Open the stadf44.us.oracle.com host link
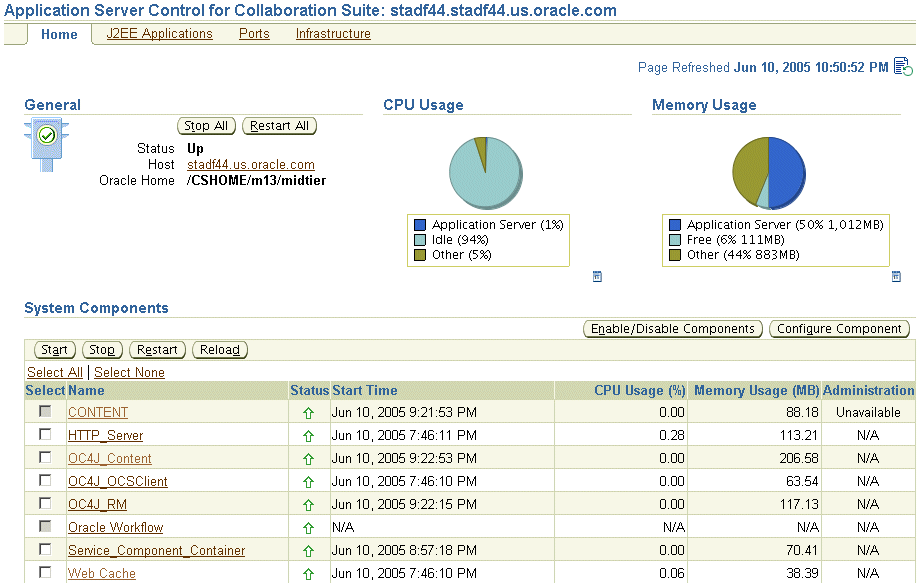 coord(251,165)
